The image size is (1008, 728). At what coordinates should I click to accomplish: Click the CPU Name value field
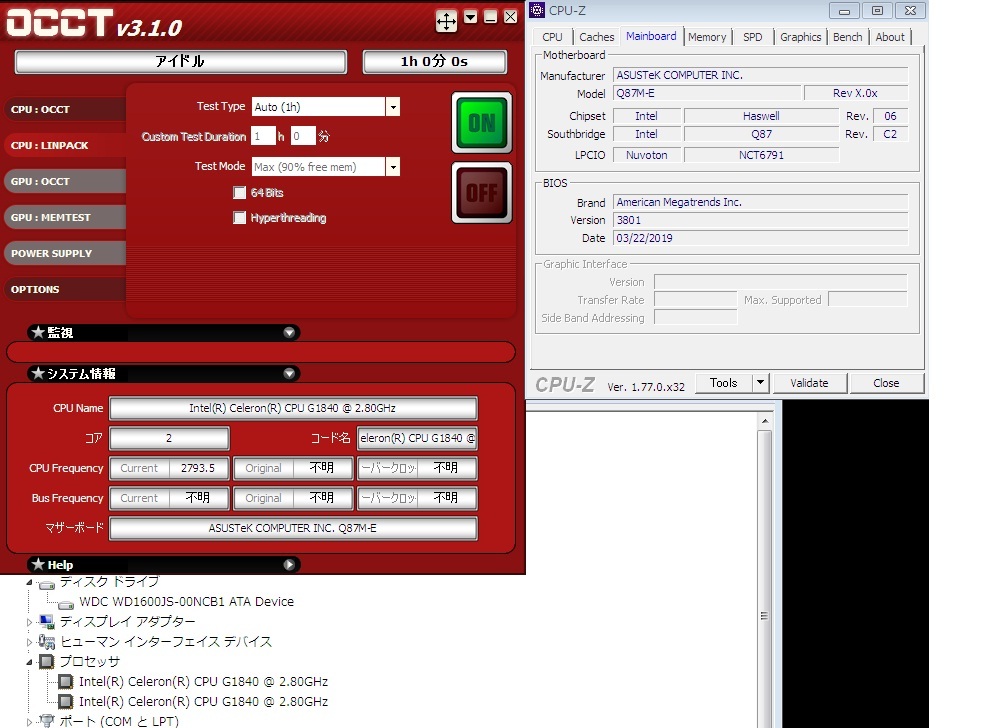pyautogui.click(x=293, y=408)
